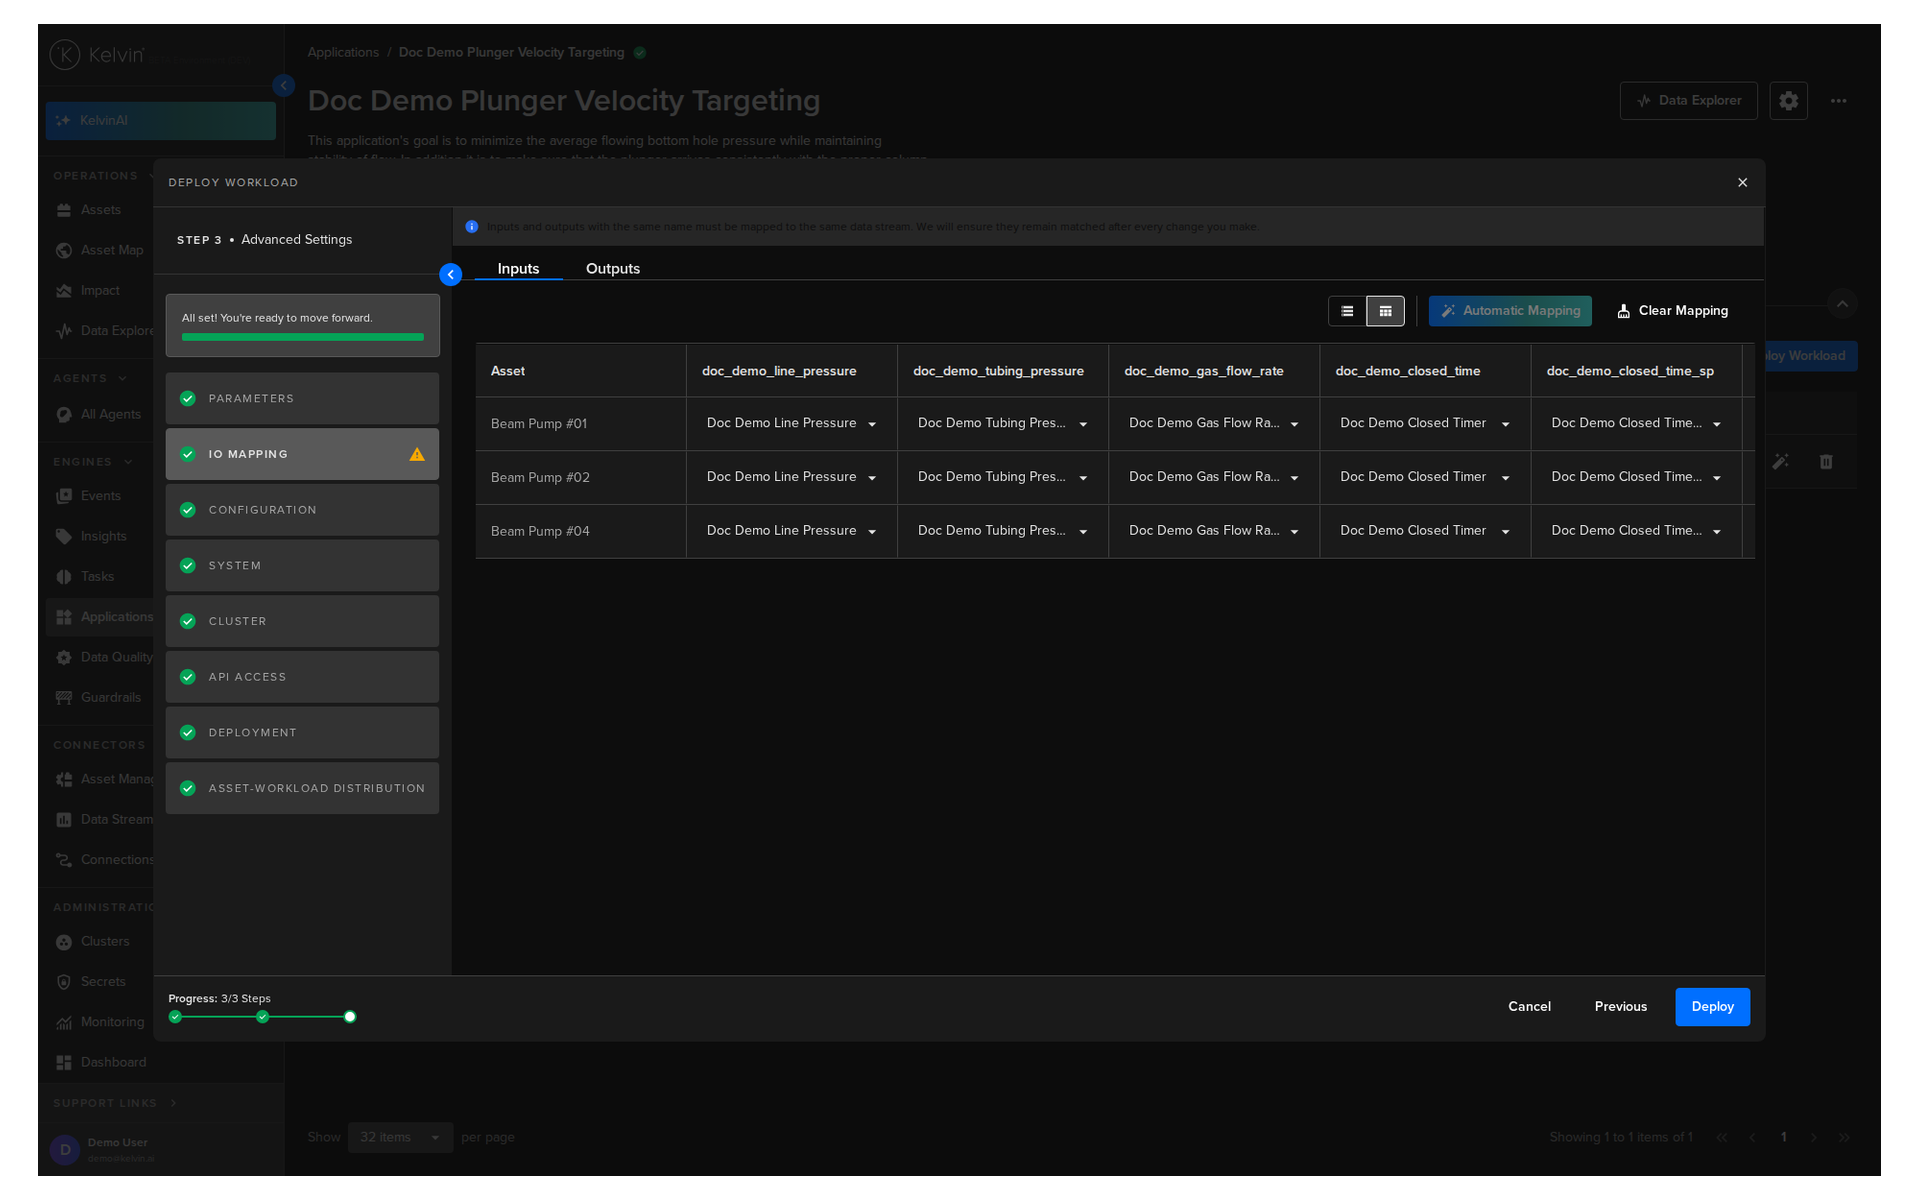Open gas flow rate dropdown for Beam Pump #04

1213,531
